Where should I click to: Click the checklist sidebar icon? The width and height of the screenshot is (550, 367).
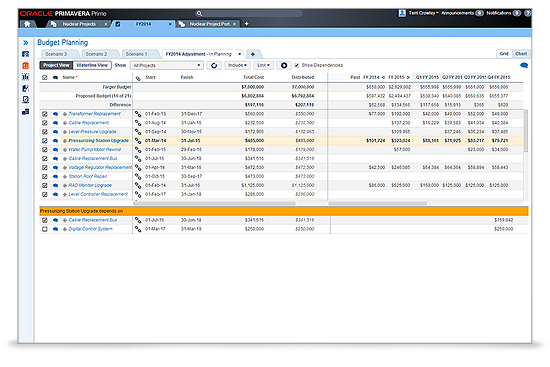click(x=26, y=100)
